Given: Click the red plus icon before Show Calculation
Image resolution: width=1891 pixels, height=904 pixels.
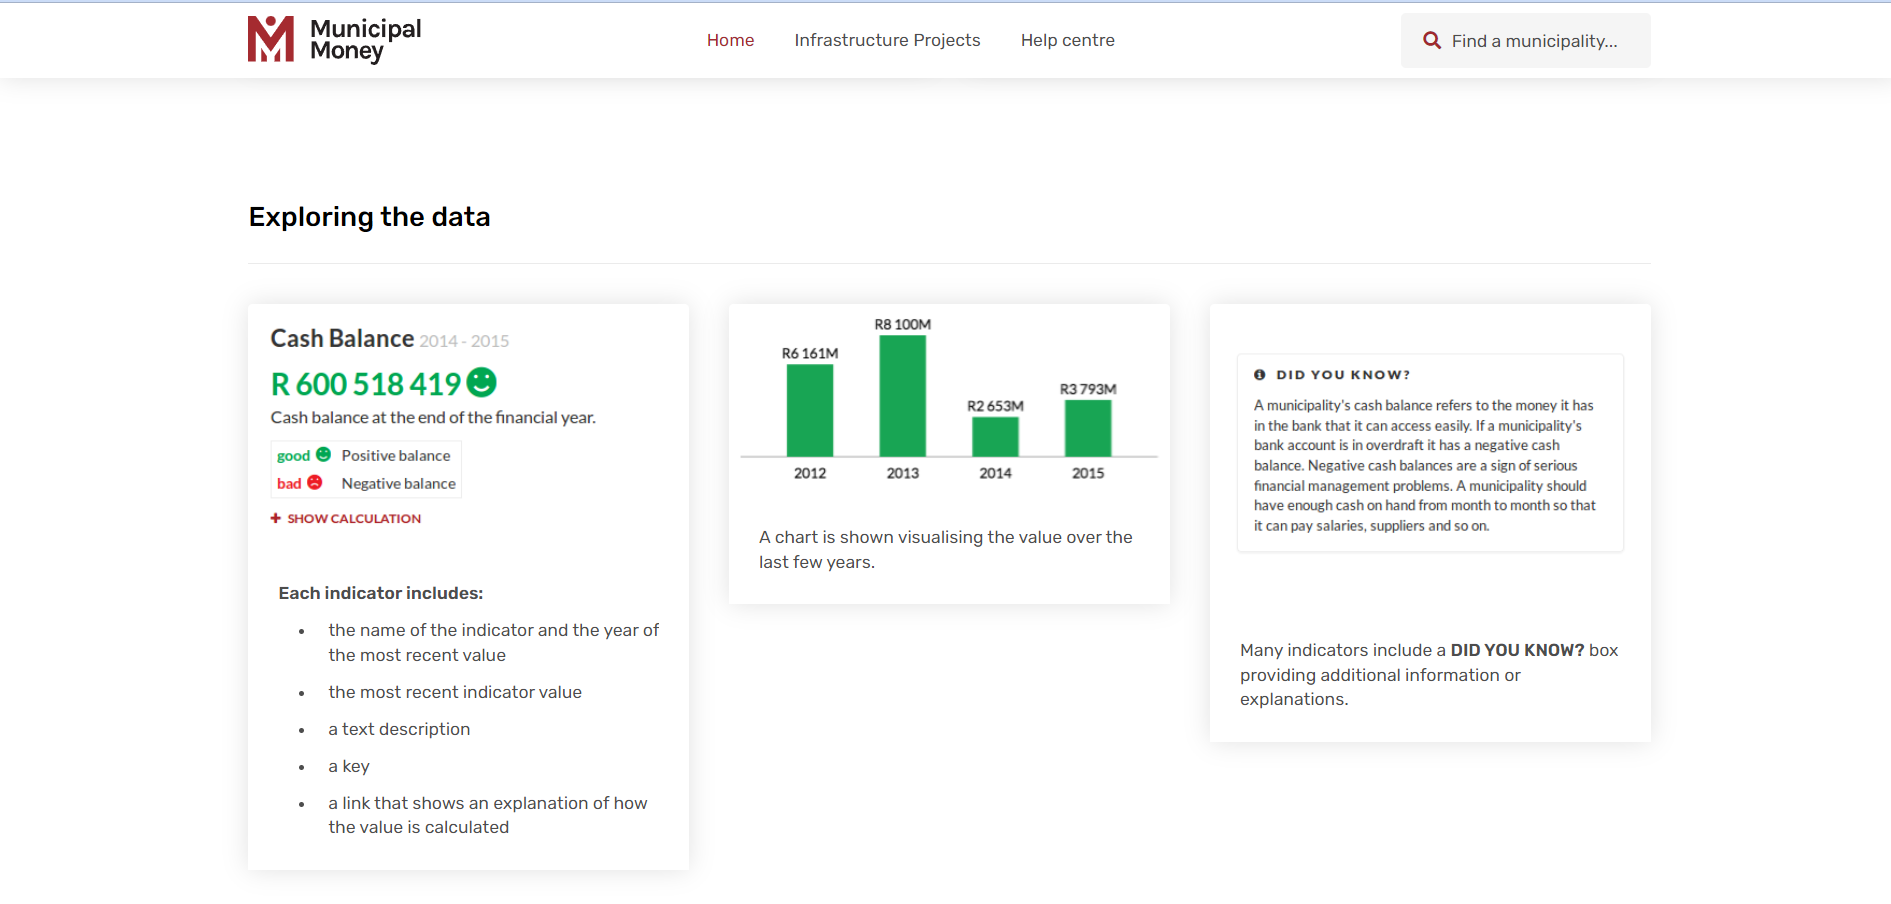Looking at the screenshot, I should 276,518.
